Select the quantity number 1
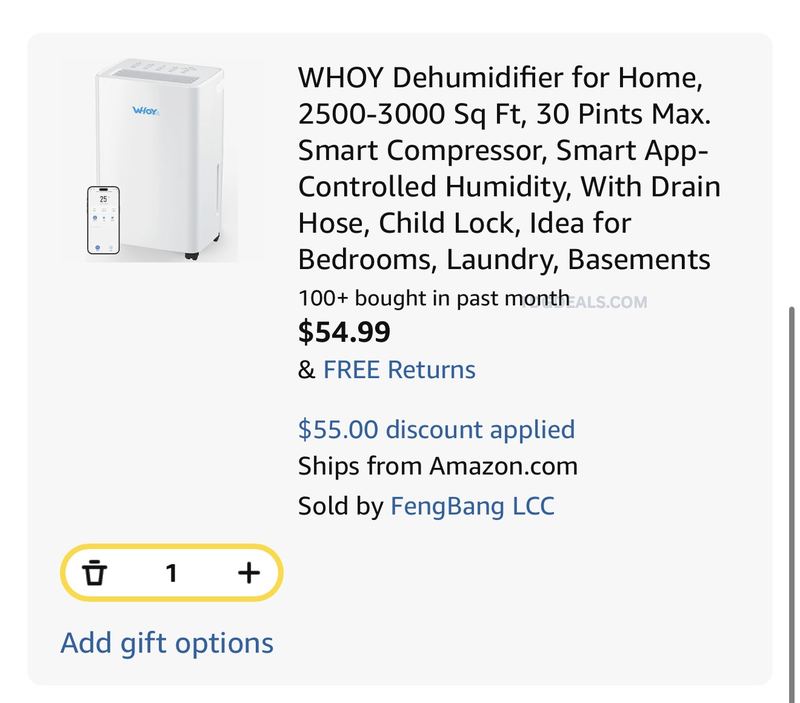Viewport: 800px width, 703px height. [x=171, y=573]
